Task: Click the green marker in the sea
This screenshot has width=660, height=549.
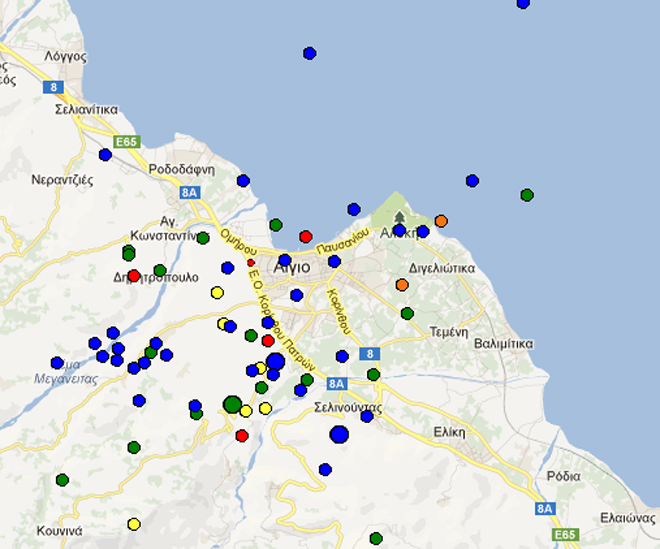Action: (527, 195)
